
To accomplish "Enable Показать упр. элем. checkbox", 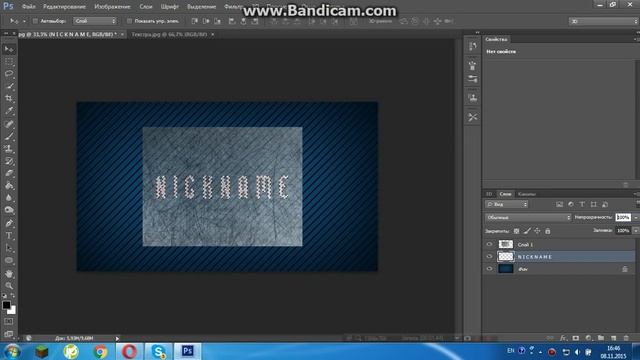I will pos(129,21).
